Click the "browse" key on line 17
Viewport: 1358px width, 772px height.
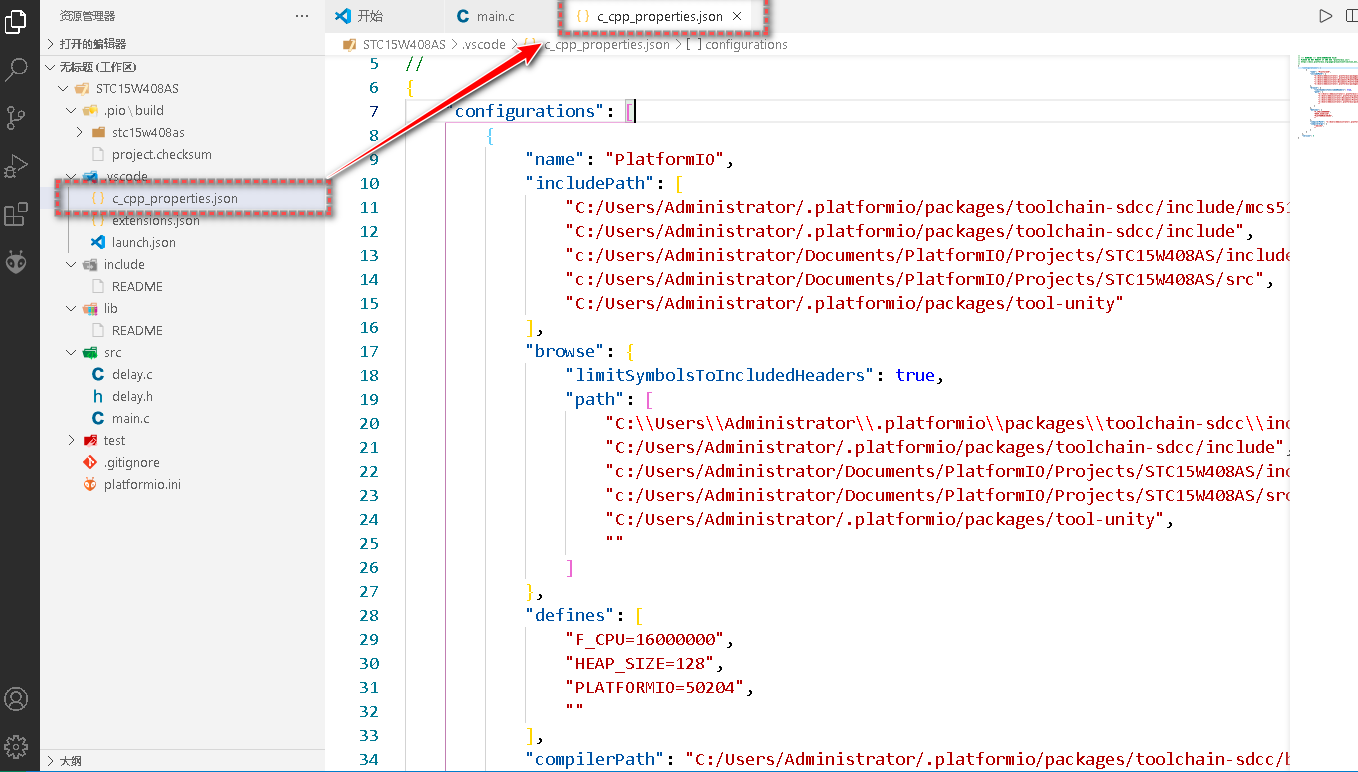click(x=565, y=351)
